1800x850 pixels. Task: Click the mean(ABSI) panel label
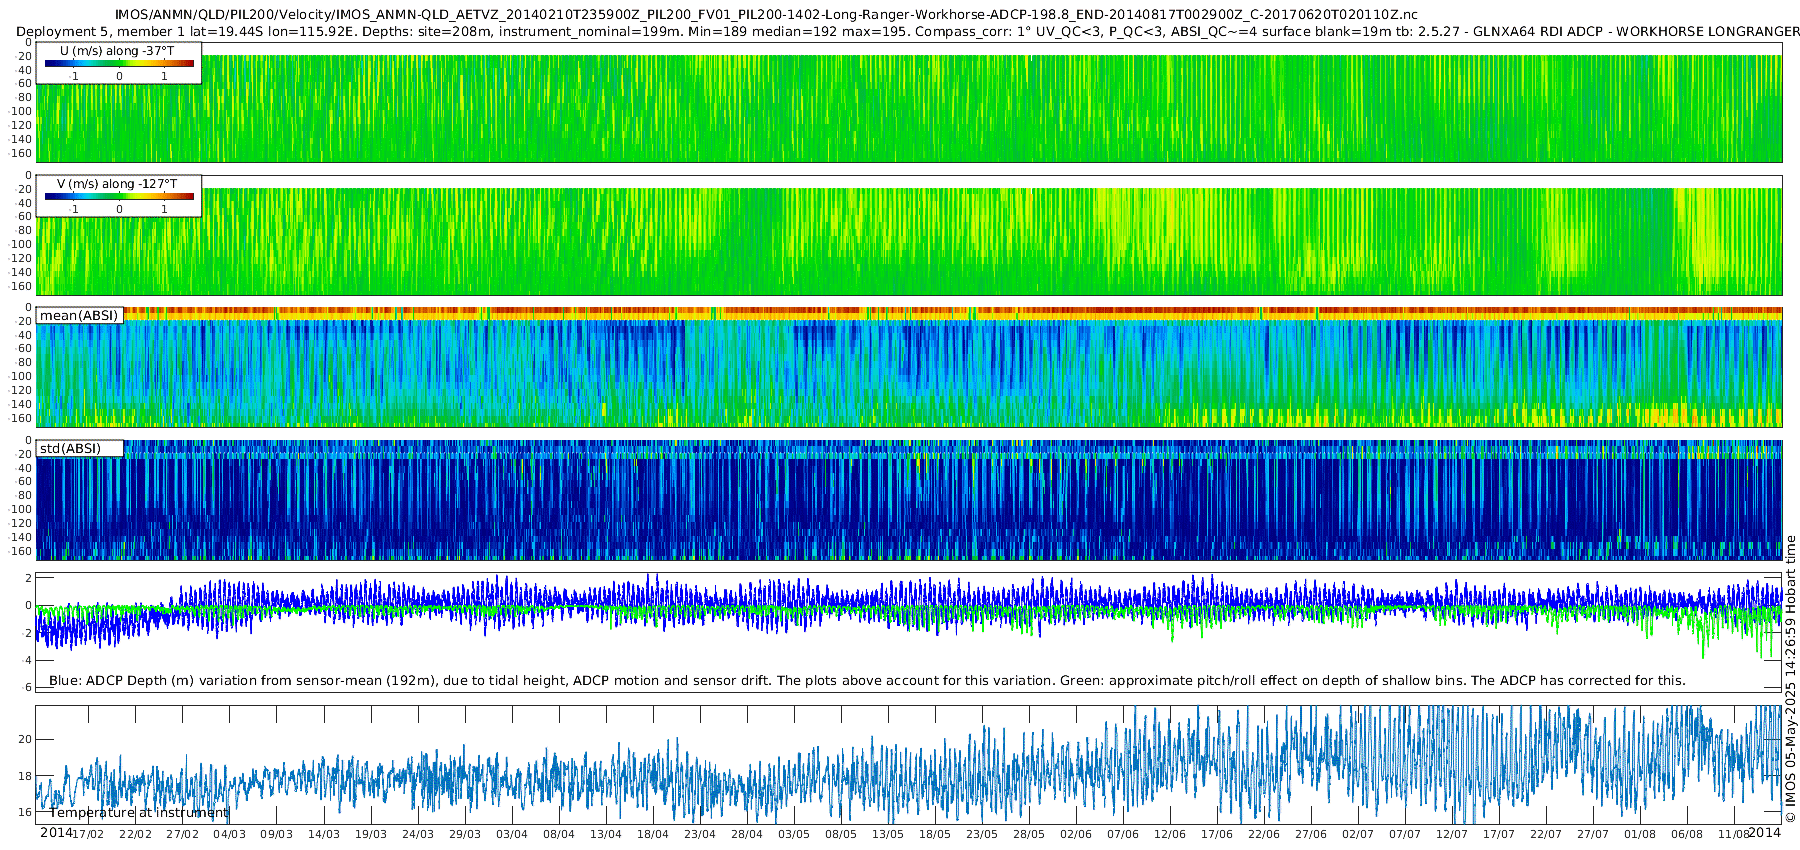79,316
